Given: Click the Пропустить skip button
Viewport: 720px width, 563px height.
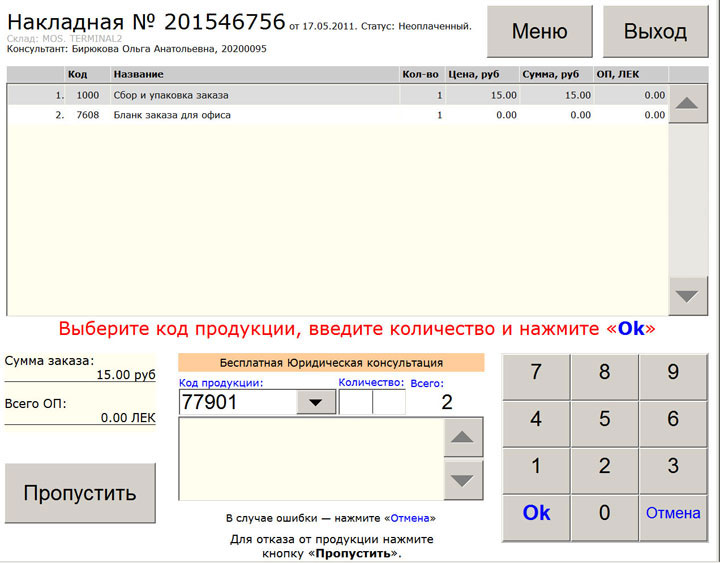Looking at the screenshot, I should (80, 493).
